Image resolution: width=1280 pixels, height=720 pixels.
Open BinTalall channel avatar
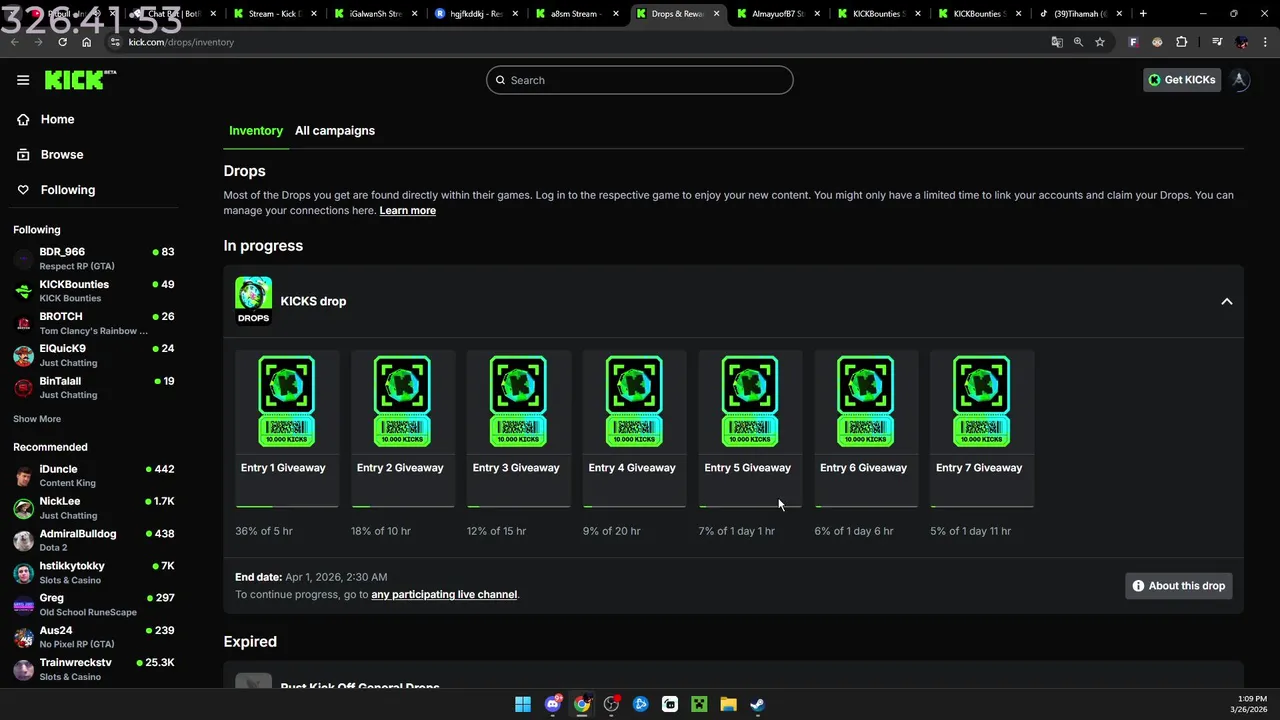coord(23,388)
